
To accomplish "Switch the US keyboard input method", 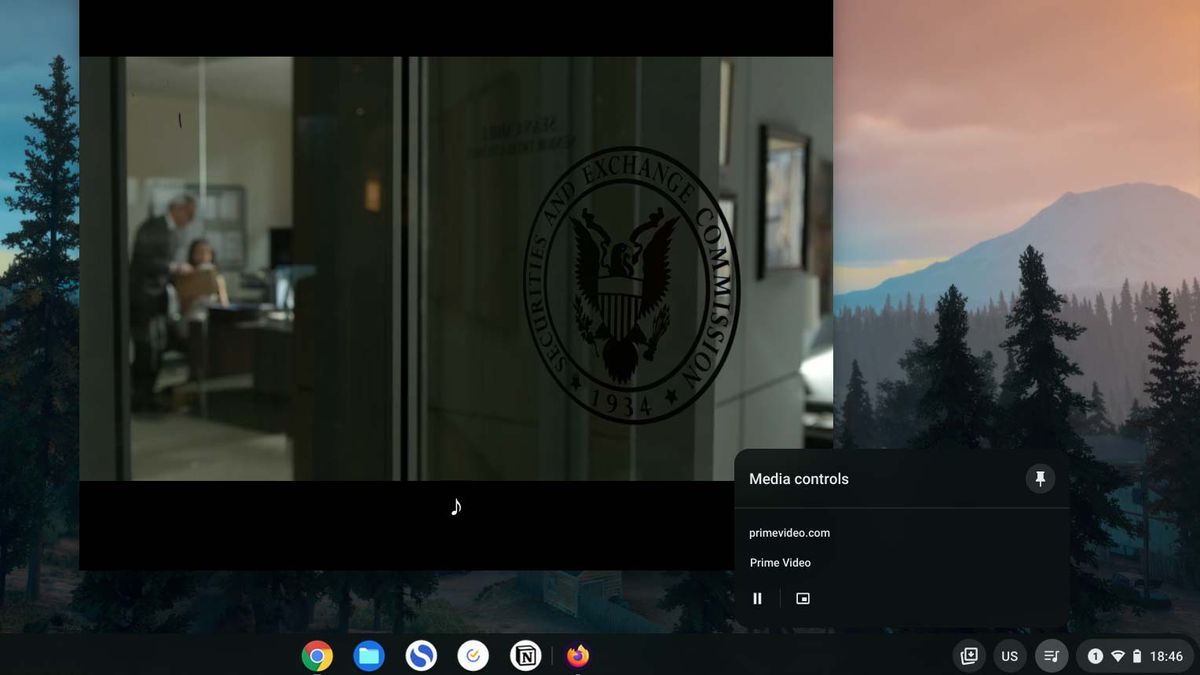I will (1008, 655).
